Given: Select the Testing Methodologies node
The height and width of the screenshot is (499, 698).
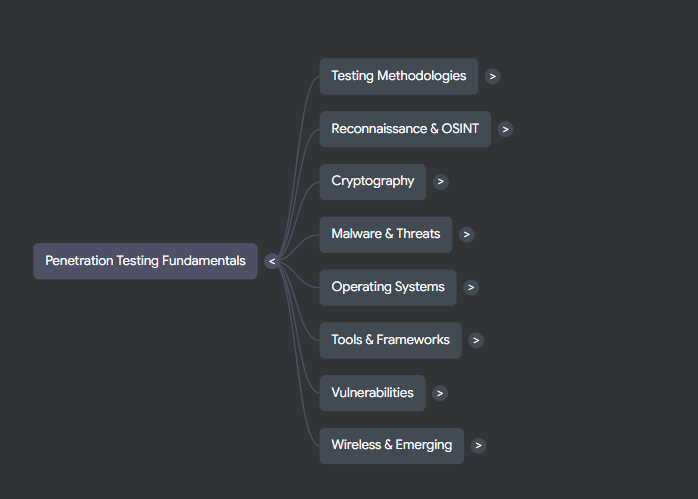Looking at the screenshot, I should coord(398,76).
